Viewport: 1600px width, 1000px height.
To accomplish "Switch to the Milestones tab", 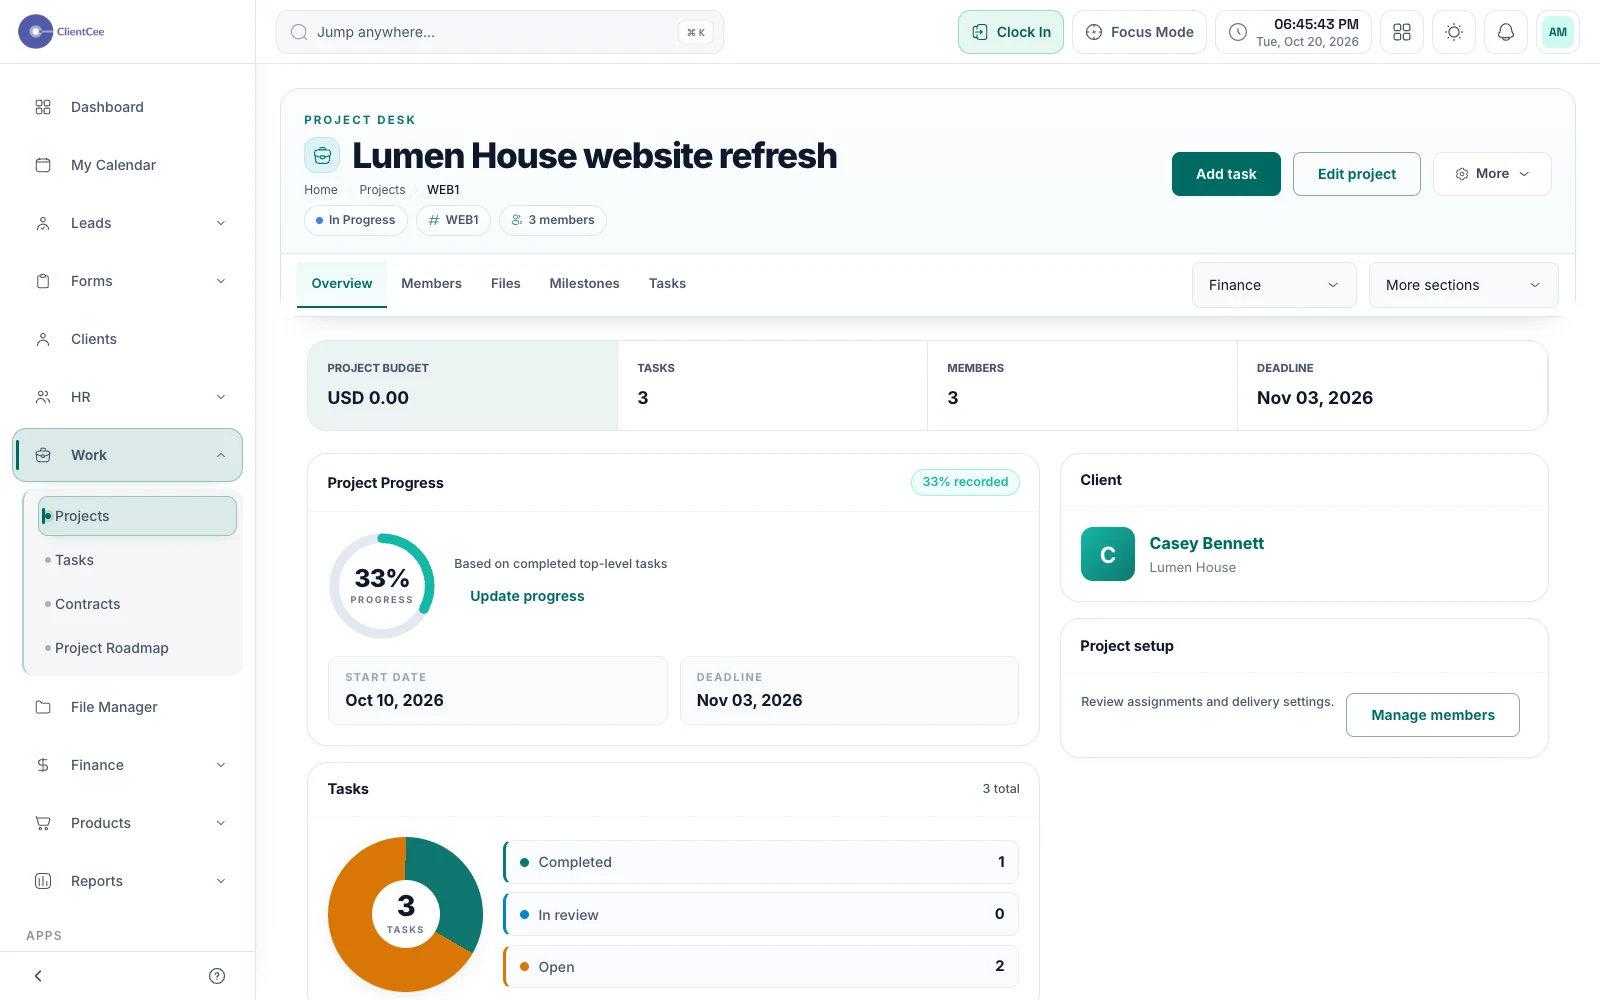I will point(584,284).
